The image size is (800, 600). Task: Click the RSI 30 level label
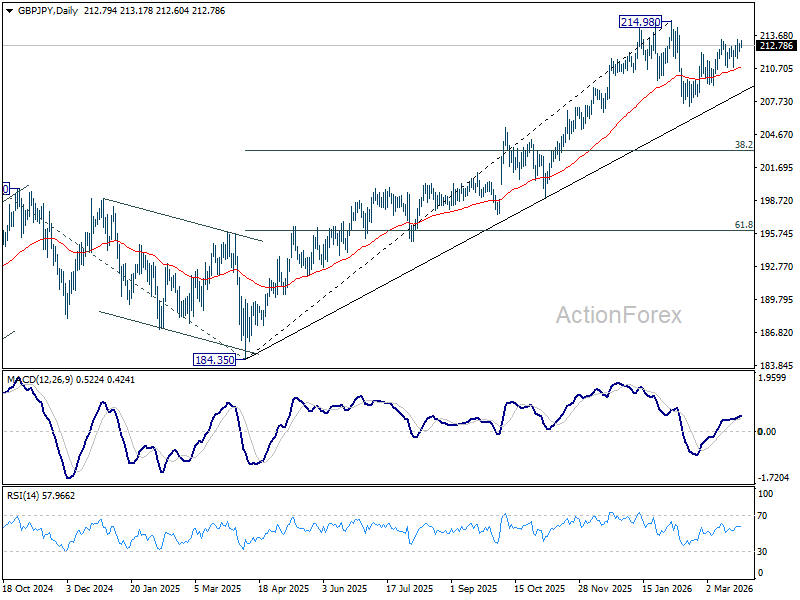[762, 552]
